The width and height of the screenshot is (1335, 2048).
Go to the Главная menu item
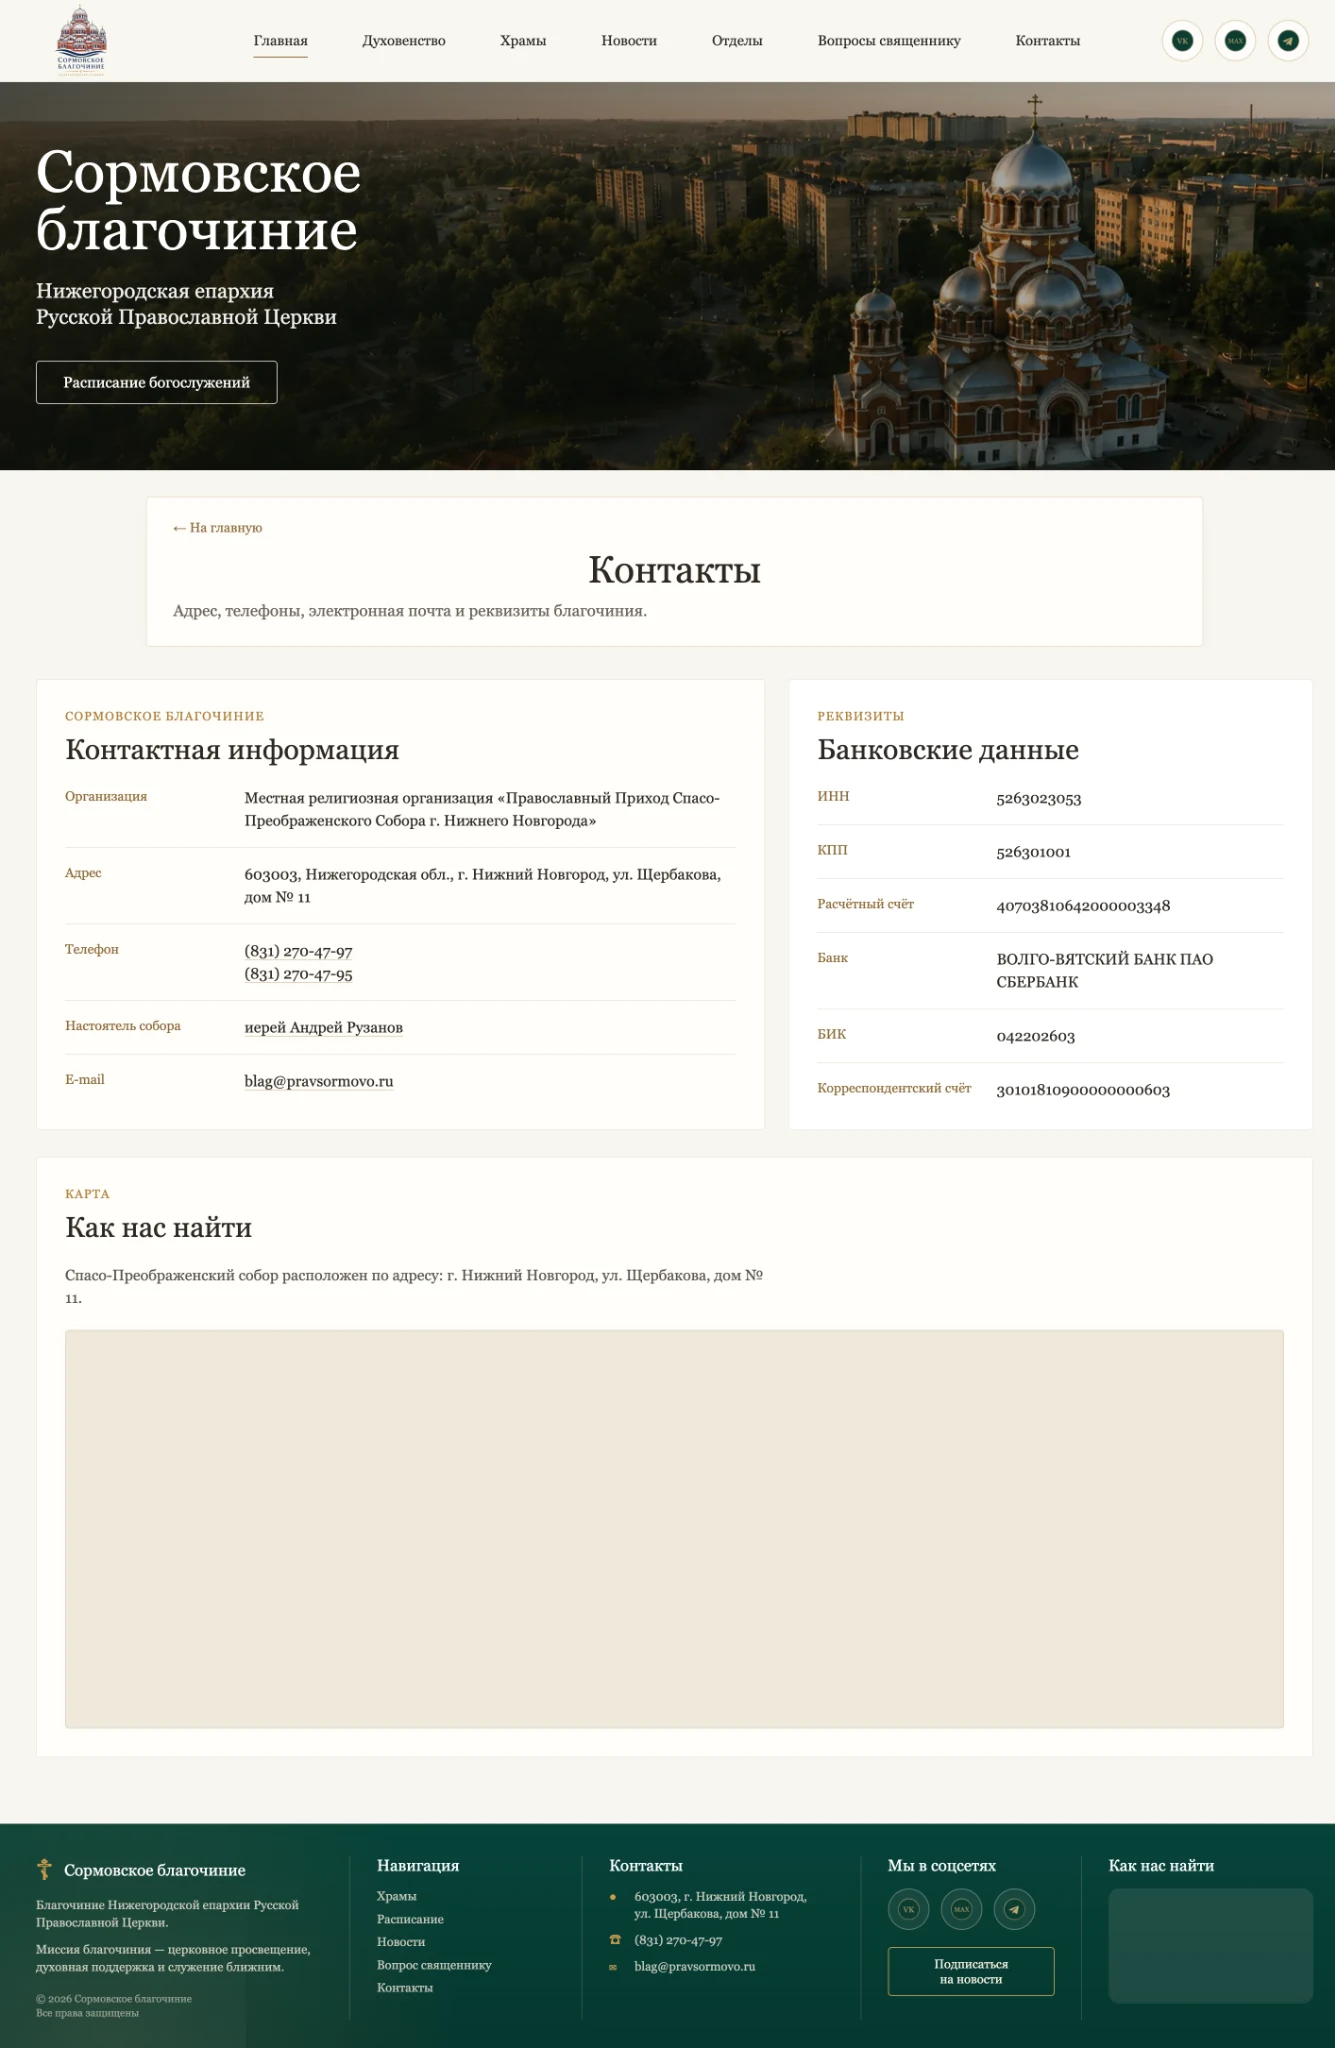(280, 41)
